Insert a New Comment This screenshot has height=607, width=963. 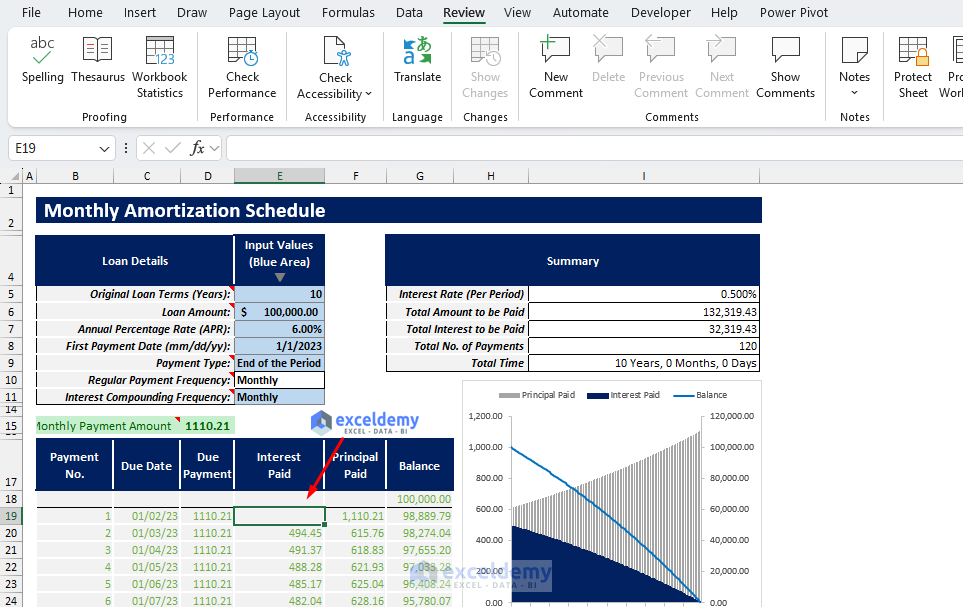coord(555,65)
